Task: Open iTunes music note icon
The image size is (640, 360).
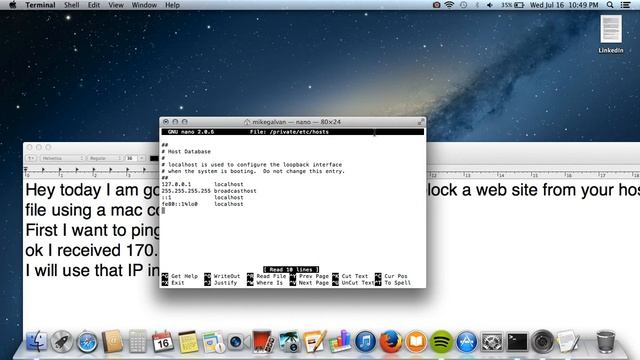Action: 365,342
